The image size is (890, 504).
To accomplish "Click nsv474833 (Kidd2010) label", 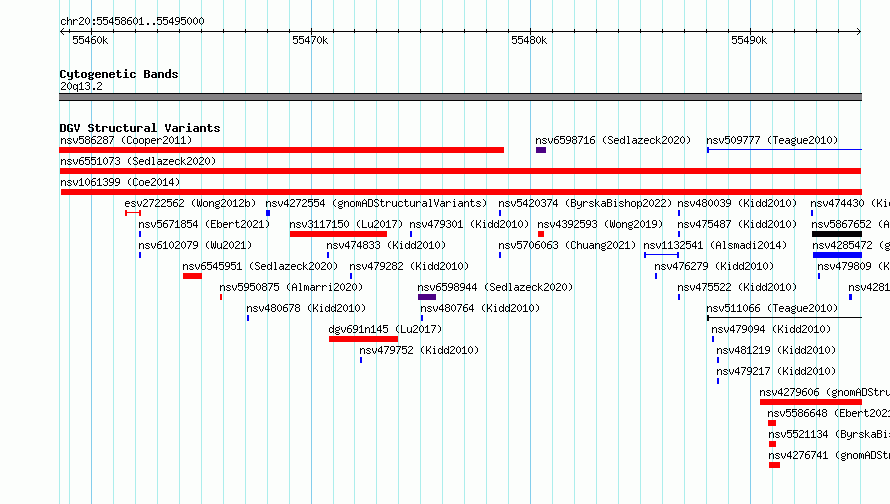I will 387,245.
